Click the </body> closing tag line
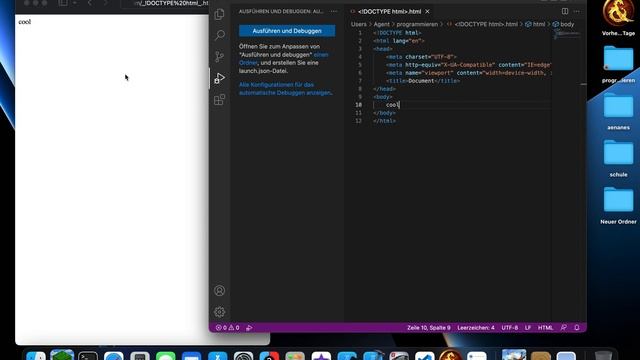The width and height of the screenshot is (640, 360). 384,113
